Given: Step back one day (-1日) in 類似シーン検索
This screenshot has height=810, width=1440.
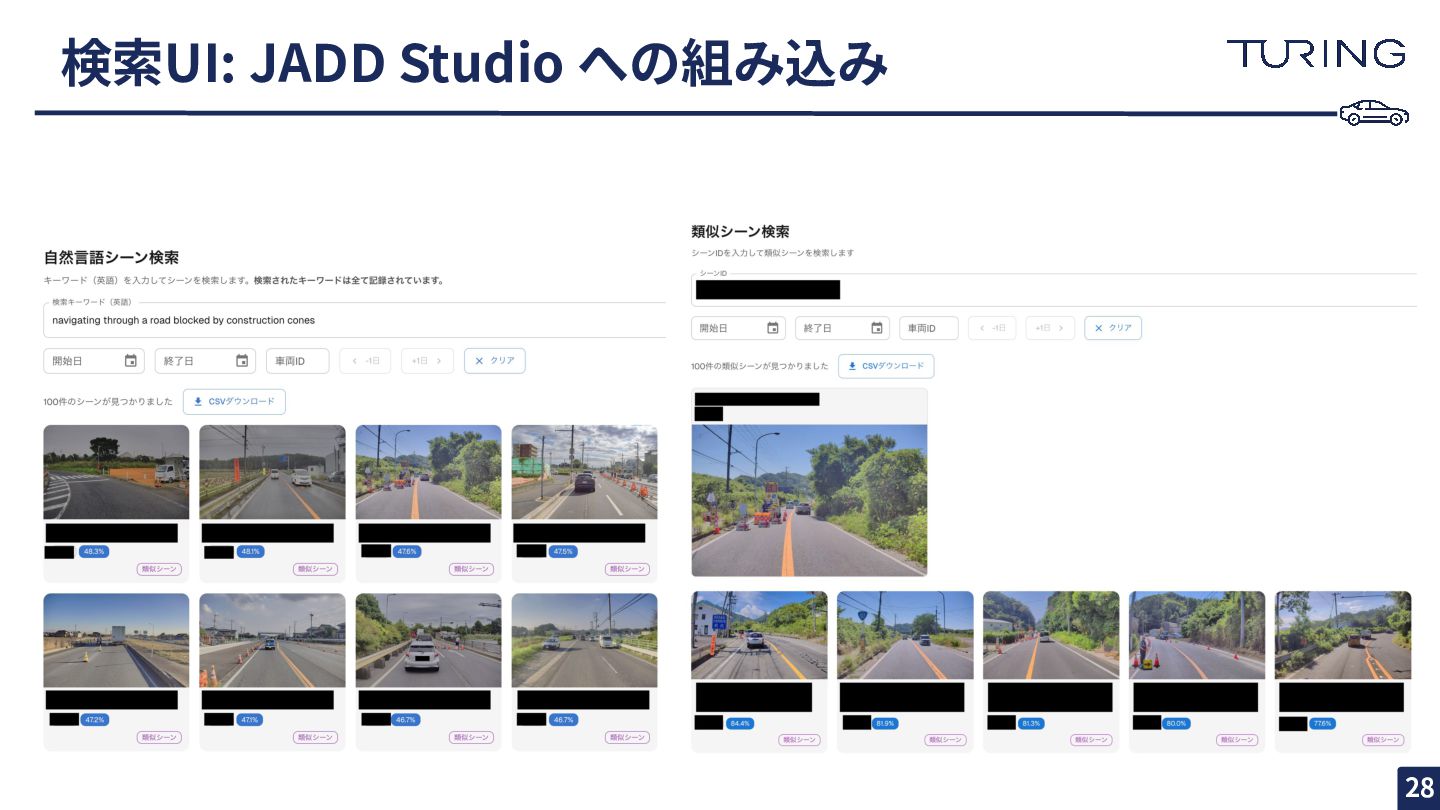Looking at the screenshot, I should click(992, 328).
